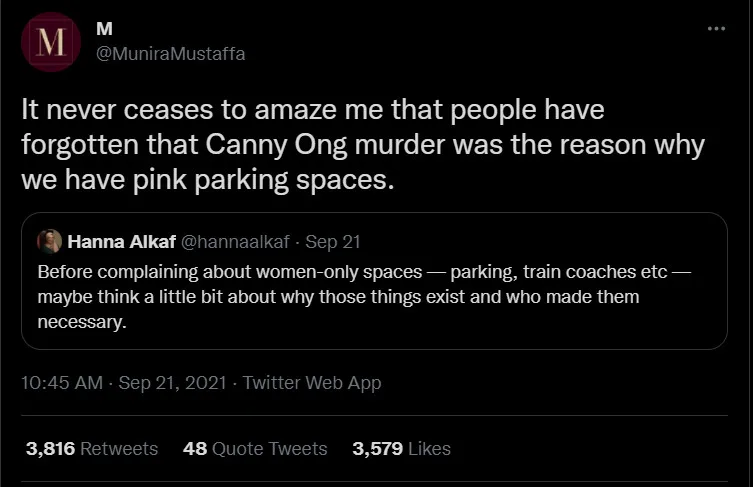Click Hanna Alkaf's small profile picture
The image size is (753, 487).
(x=50, y=241)
